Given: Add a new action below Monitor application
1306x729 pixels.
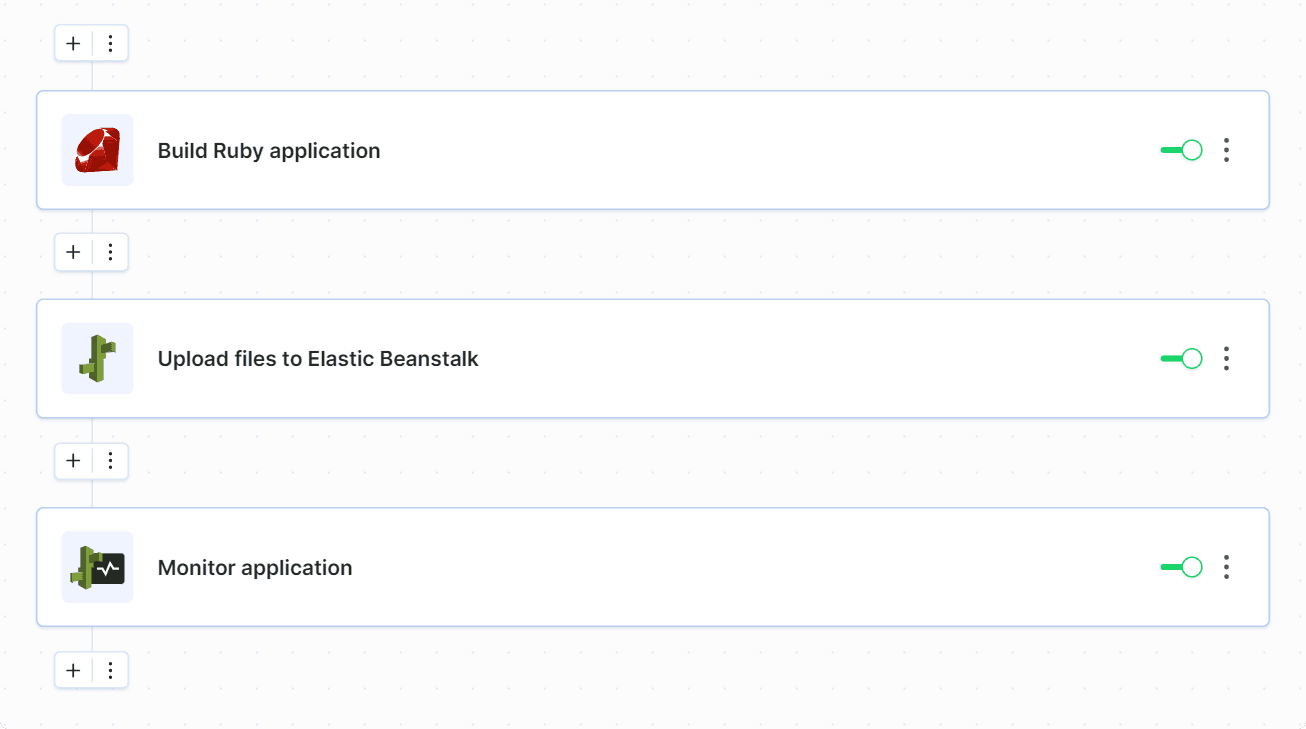Looking at the screenshot, I should [x=72, y=670].
